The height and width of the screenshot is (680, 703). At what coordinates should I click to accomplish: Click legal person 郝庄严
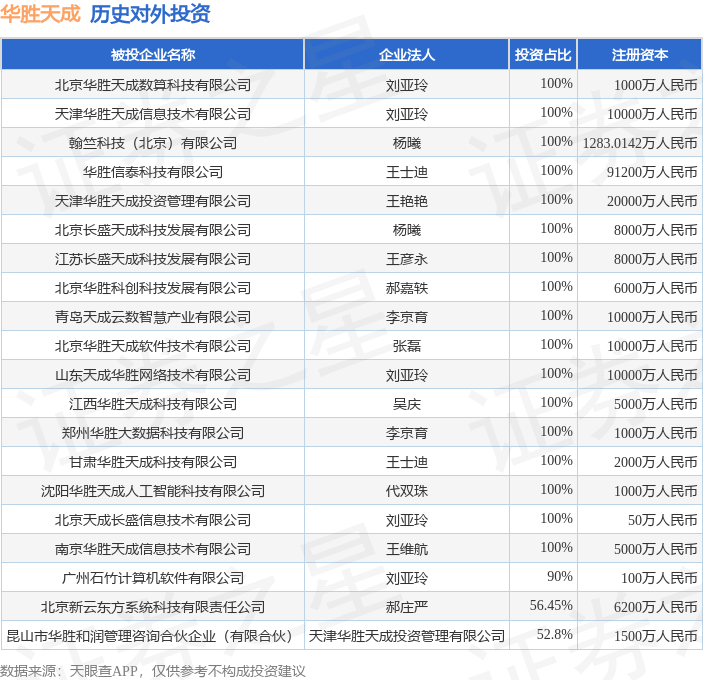pos(407,607)
